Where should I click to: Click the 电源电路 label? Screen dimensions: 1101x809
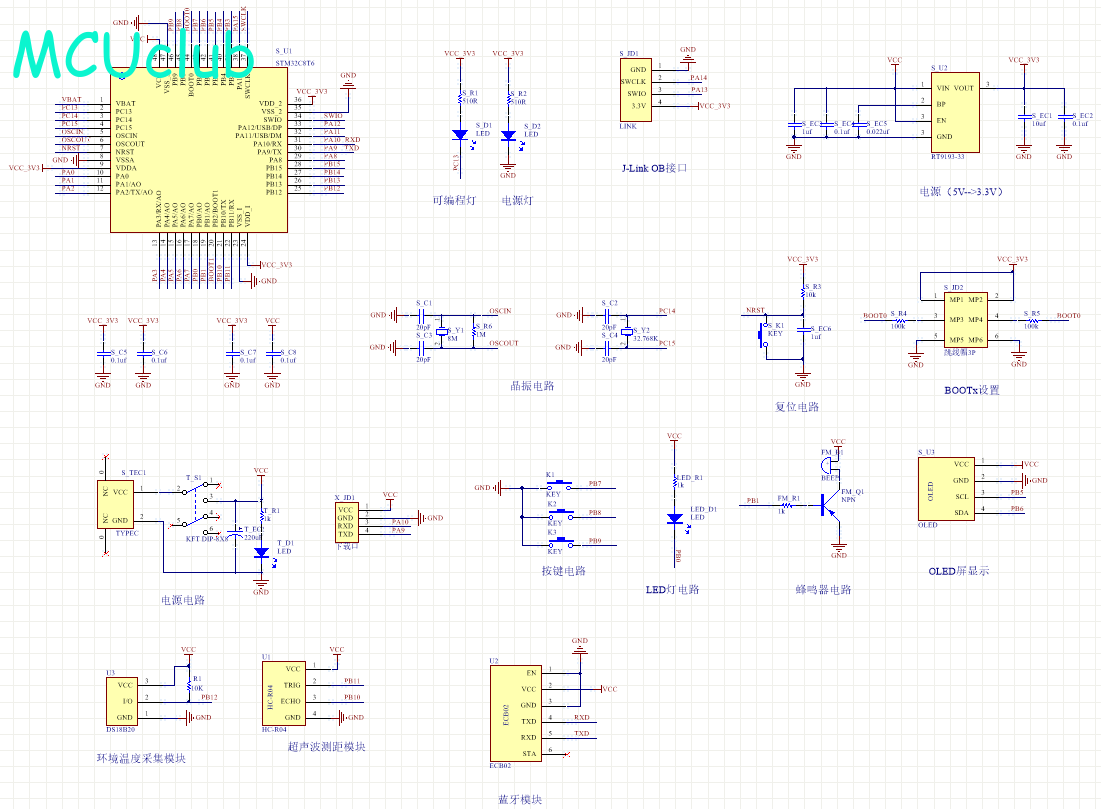pos(183,600)
